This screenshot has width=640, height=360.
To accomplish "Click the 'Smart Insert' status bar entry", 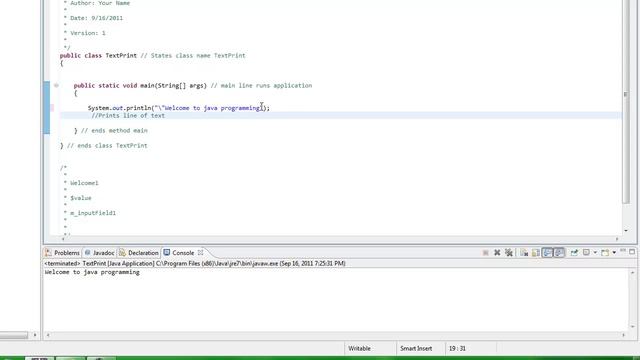I will pyautogui.click(x=416, y=348).
